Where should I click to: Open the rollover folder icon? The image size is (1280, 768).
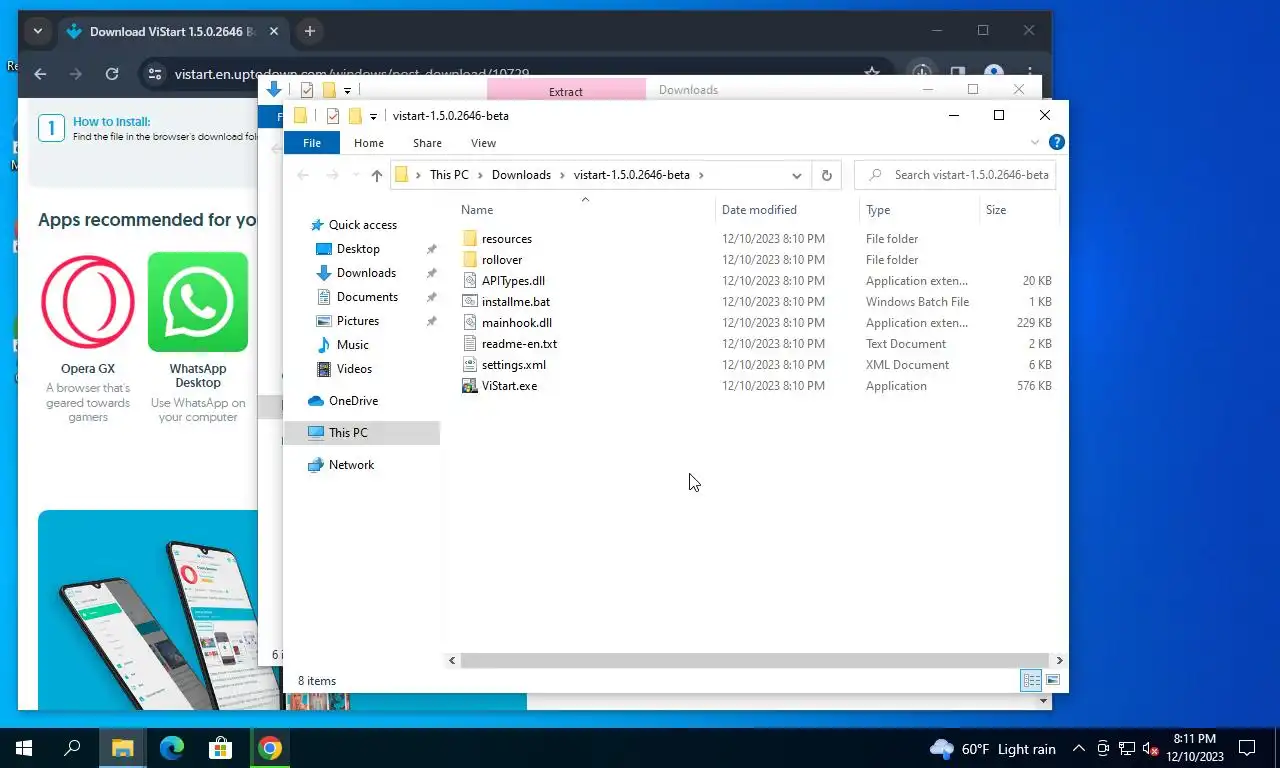coord(470,260)
